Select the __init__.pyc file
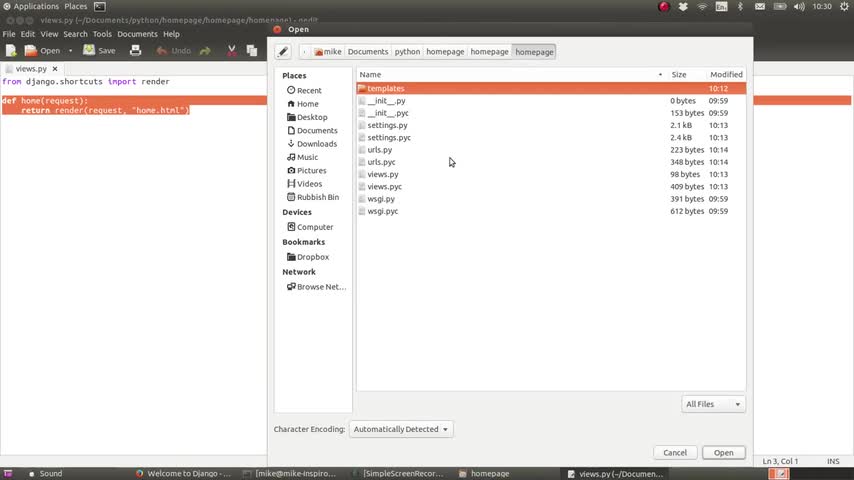The image size is (854, 480). (x=551, y=113)
